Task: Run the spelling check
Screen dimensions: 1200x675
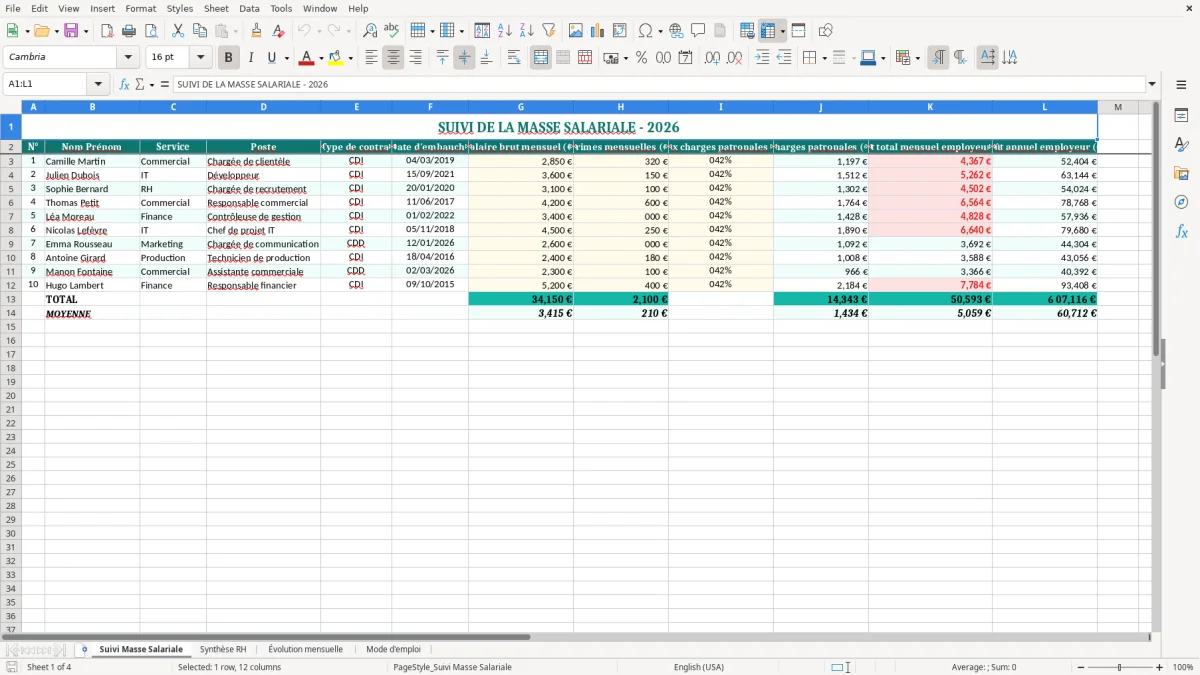Action: (392, 31)
